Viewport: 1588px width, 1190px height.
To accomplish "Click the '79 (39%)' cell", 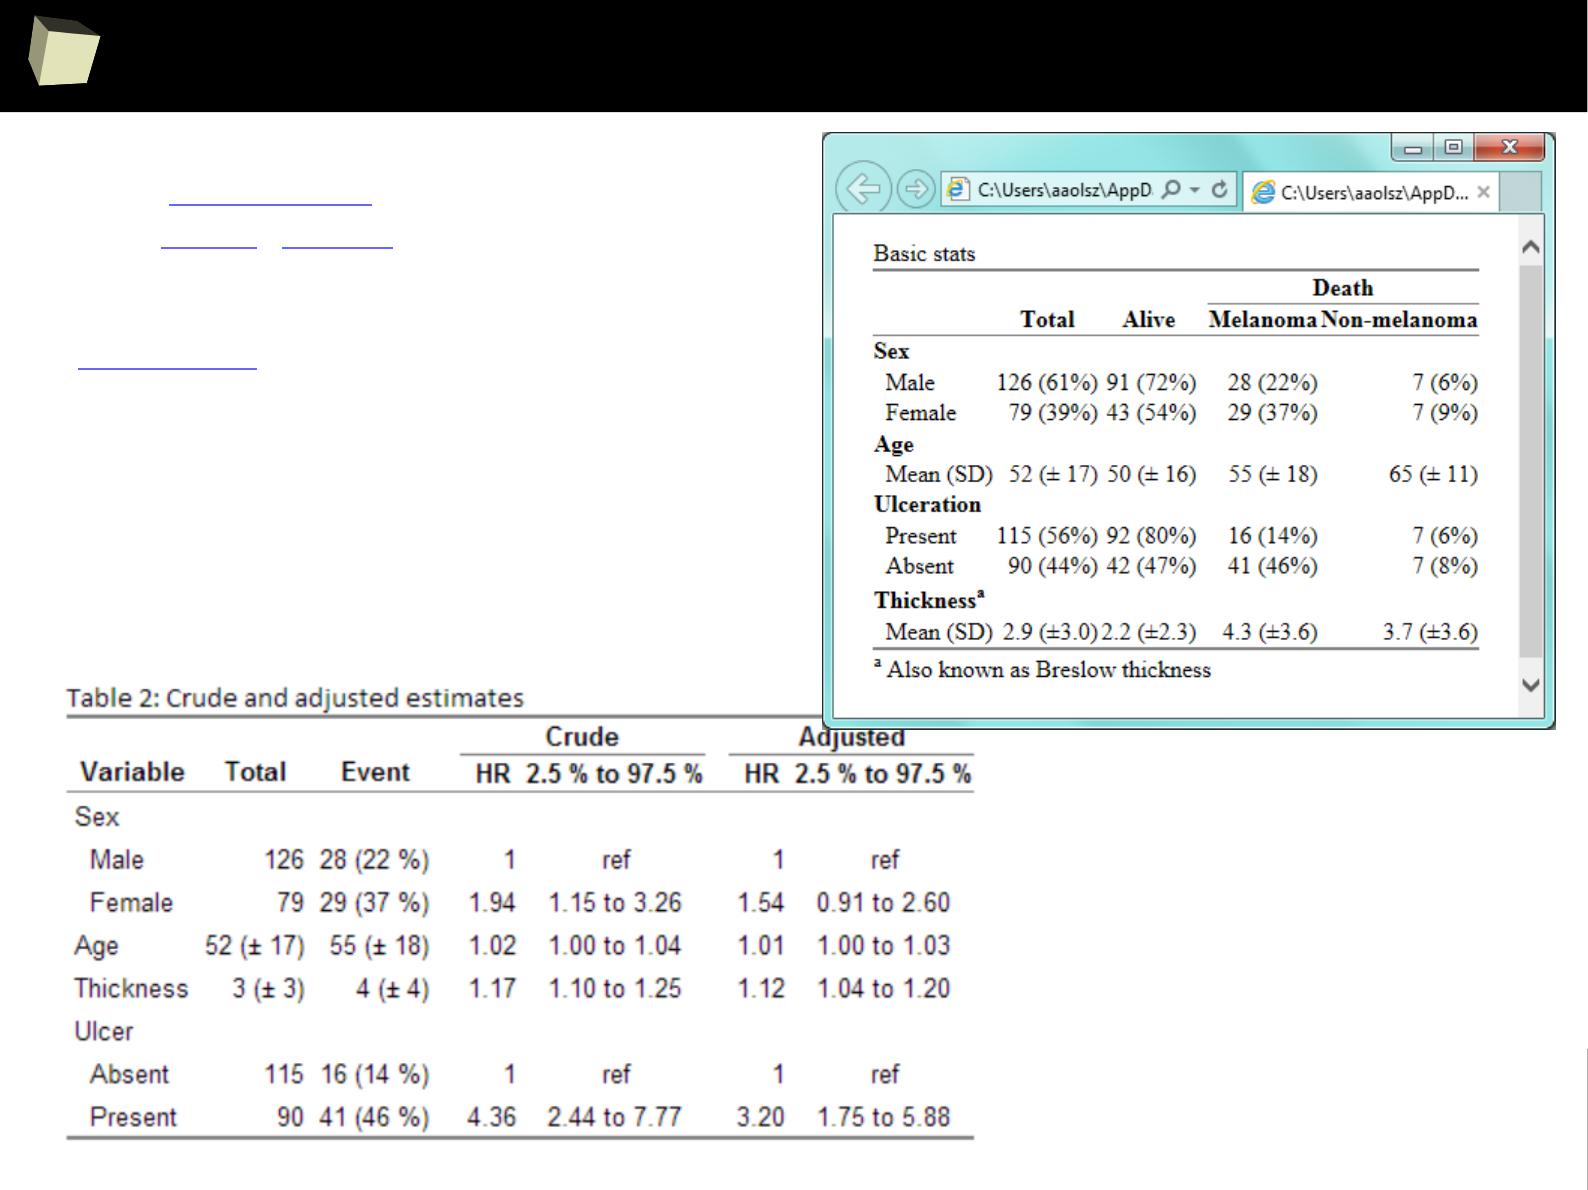I will coord(1053,412).
